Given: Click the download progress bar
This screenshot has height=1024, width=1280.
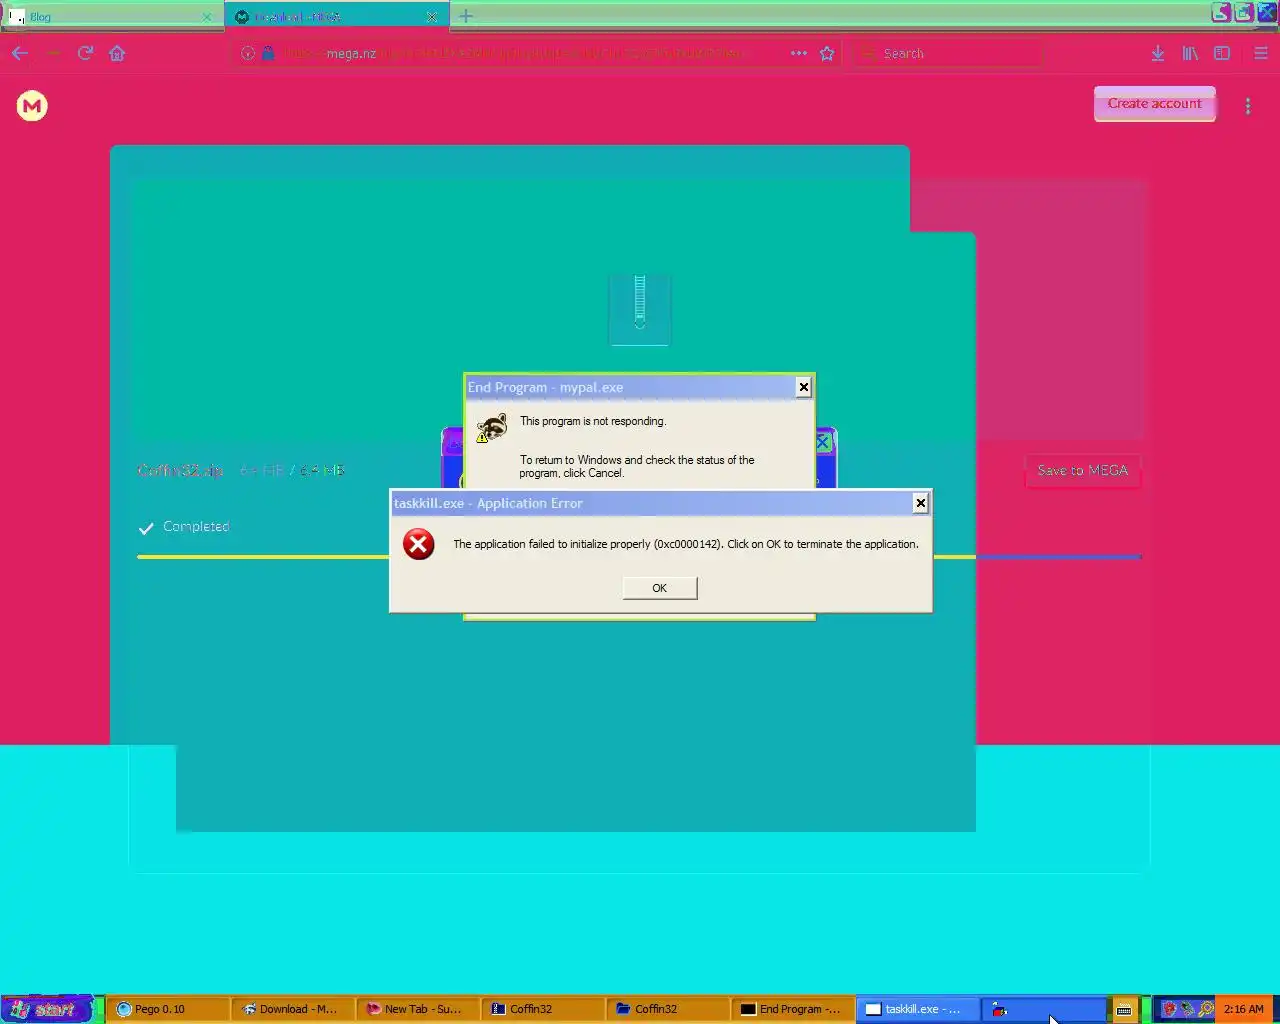Looking at the screenshot, I should click(639, 557).
